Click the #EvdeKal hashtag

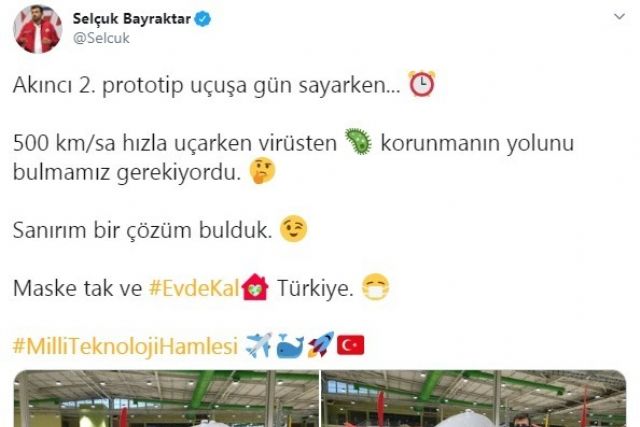pyautogui.click(x=194, y=288)
